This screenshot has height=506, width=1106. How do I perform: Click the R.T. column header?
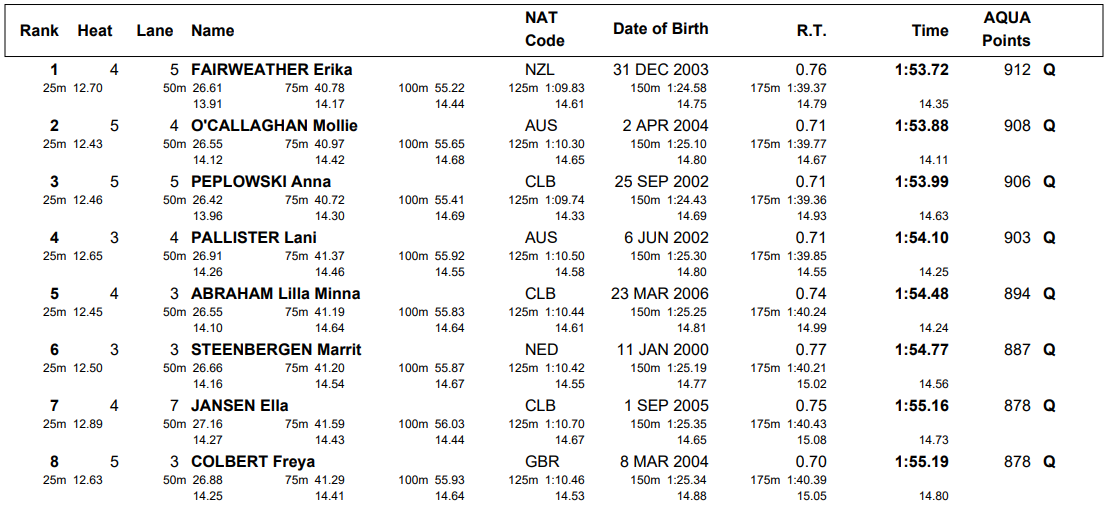click(811, 31)
